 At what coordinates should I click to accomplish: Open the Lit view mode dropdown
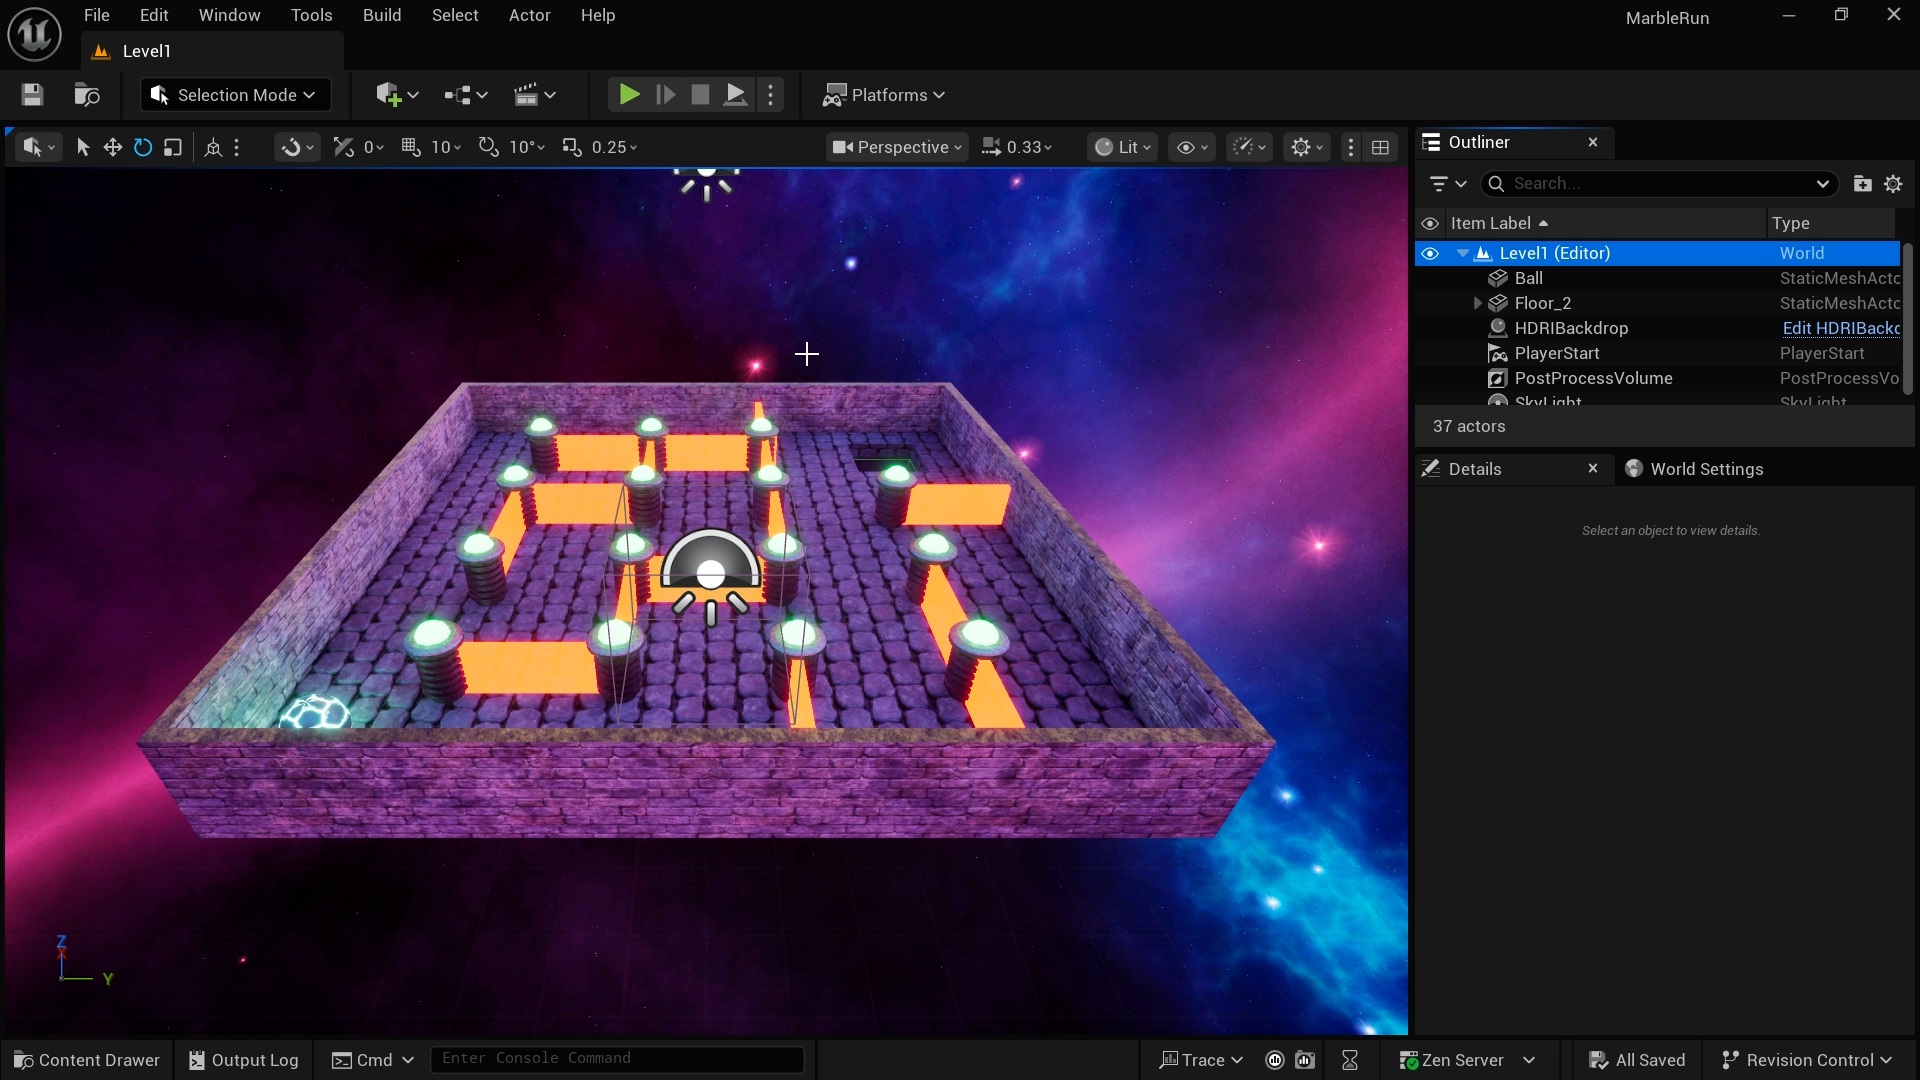pyautogui.click(x=1123, y=147)
